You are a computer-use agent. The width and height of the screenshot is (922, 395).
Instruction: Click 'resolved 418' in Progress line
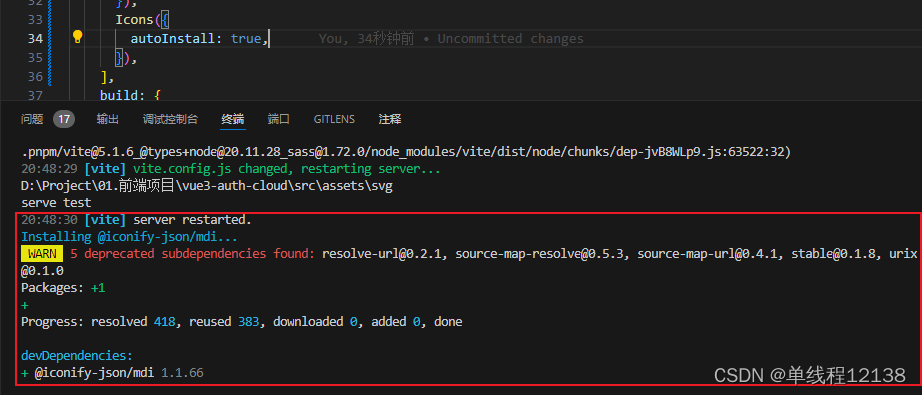pos(134,322)
